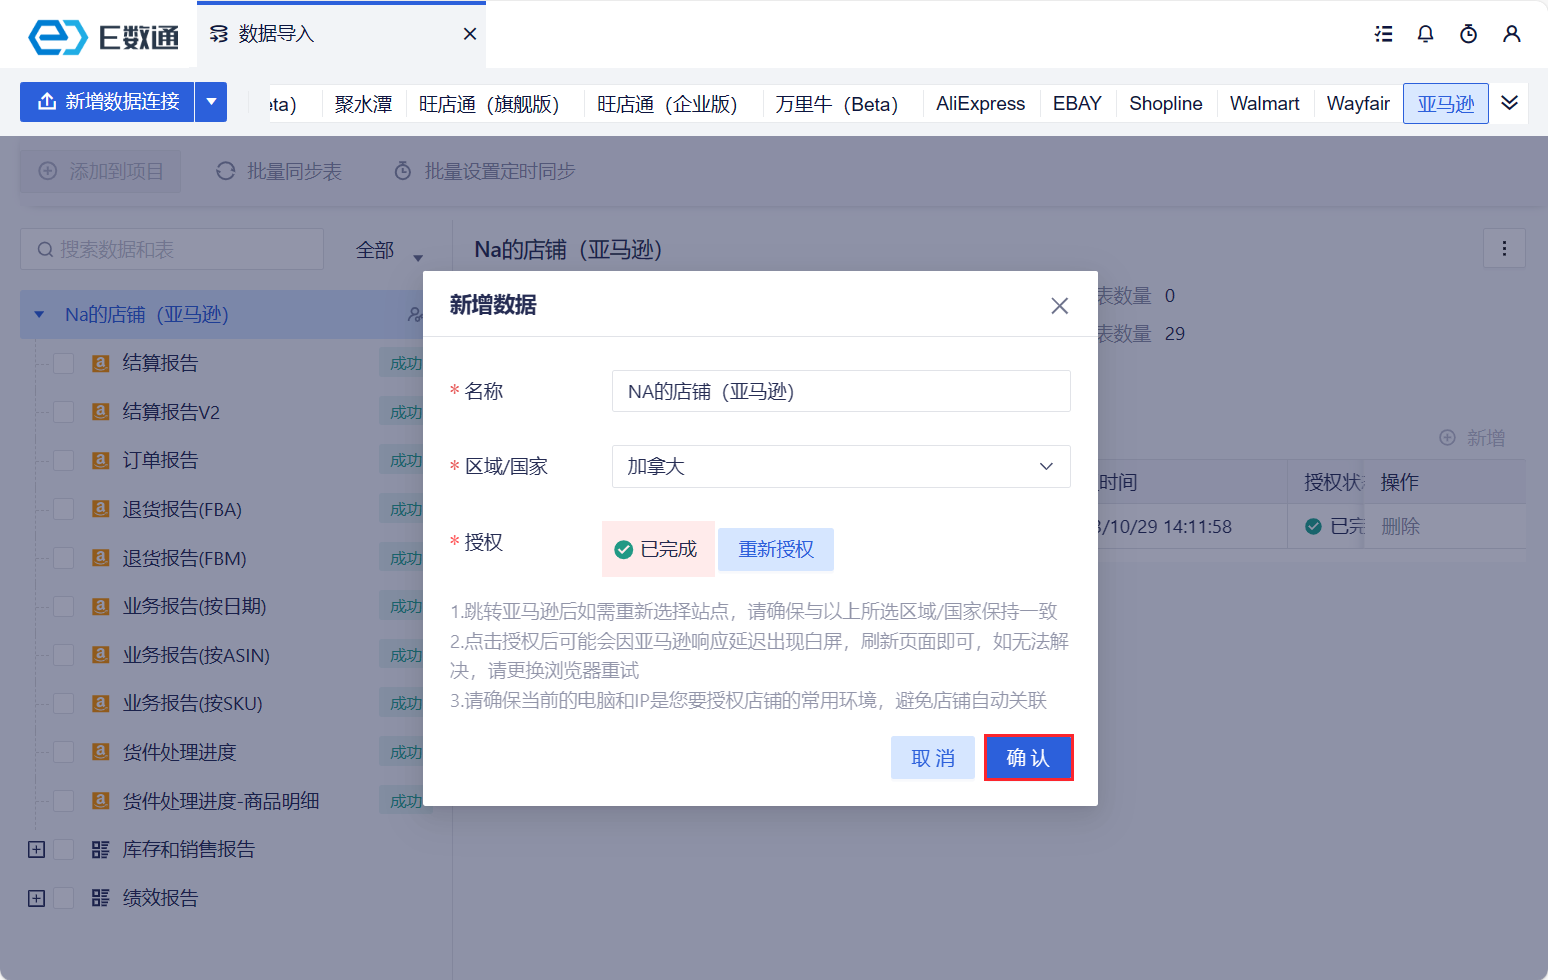
Task: Check the 业务报告(按SKU) checkbox
Action: click(x=63, y=703)
